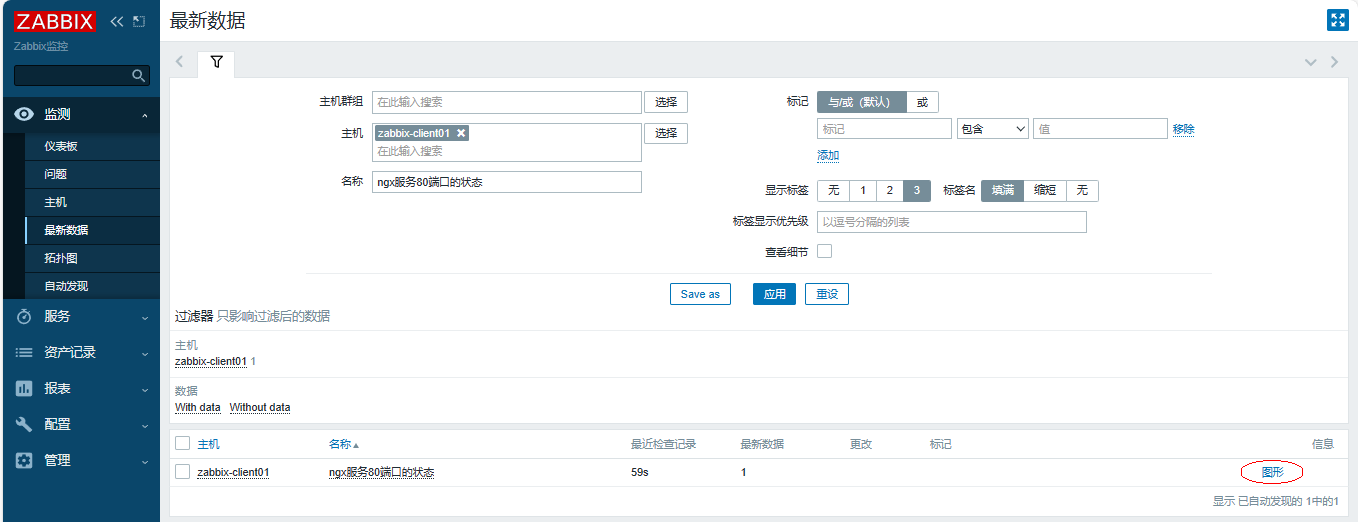The height and width of the screenshot is (522, 1358).
Task: Click the sidebar search magnifier icon
Action: pyautogui.click(x=139, y=76)
